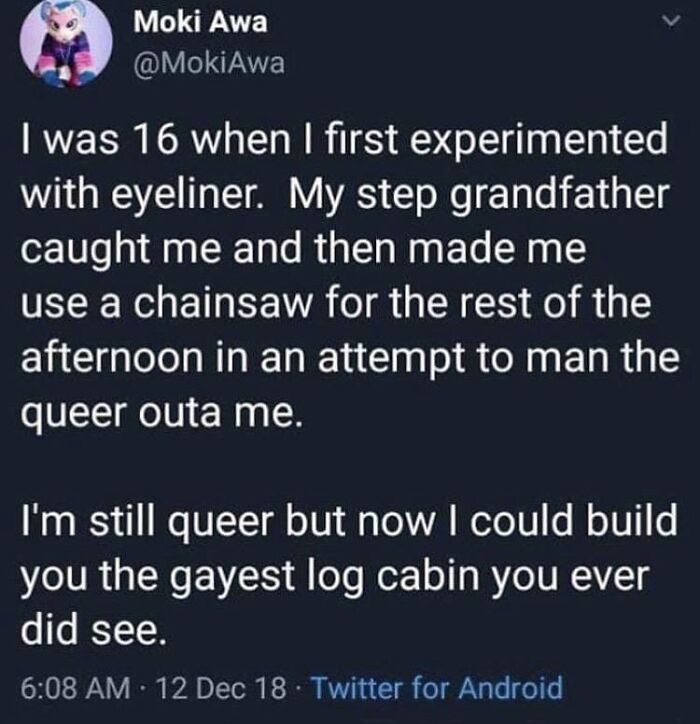Screen dimensions: 700x724
Task: Click the word still in second paragraph
Action: pyautogui.click(x=121, y=521)
